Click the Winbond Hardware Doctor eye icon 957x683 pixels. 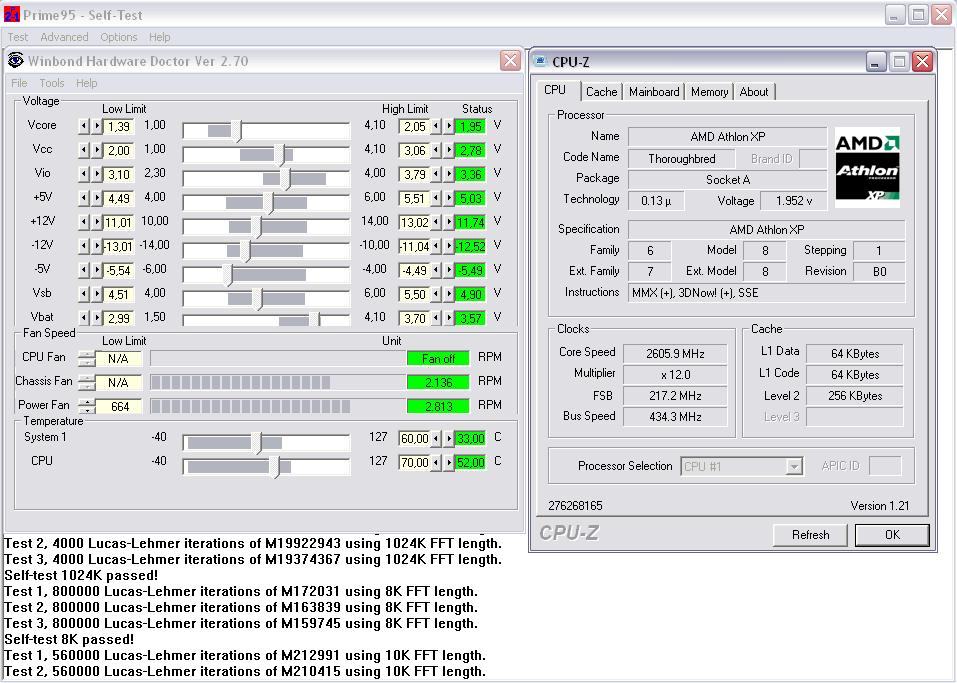[x=15, y=60]
